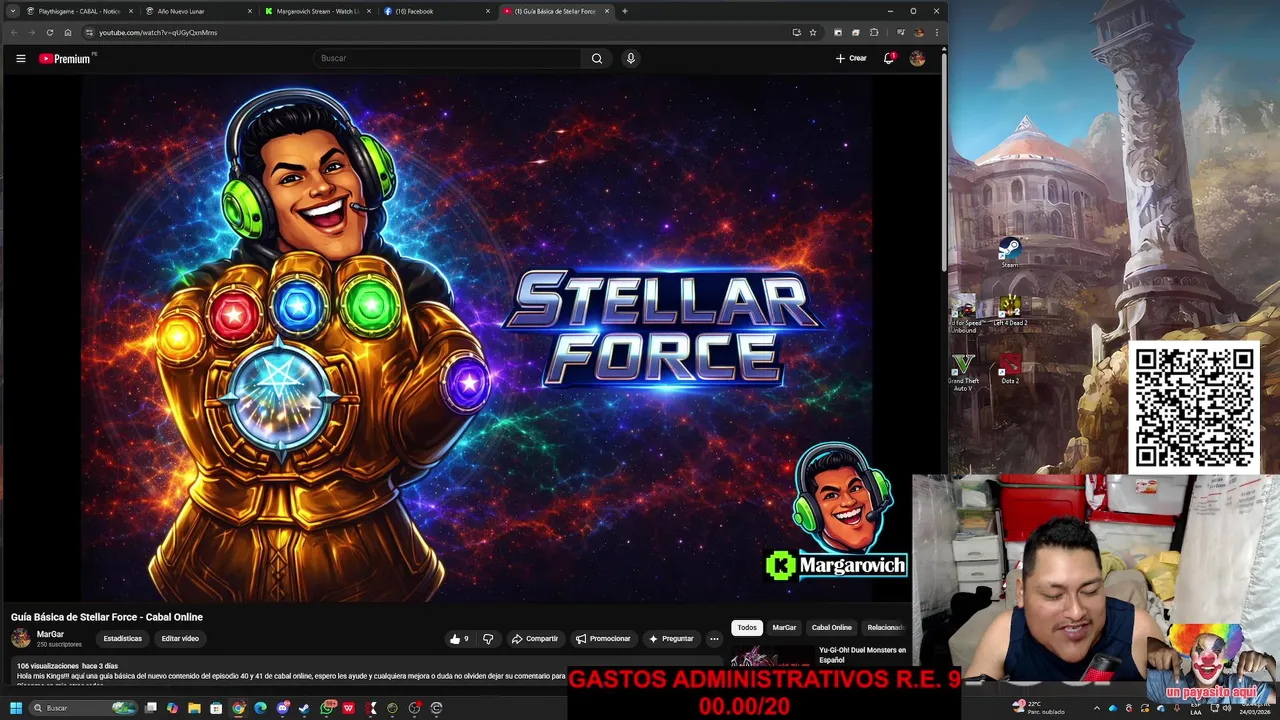Open the MarGar channel avatar
The width and height of the screenshot is (1280, 720).
(21, 638)
